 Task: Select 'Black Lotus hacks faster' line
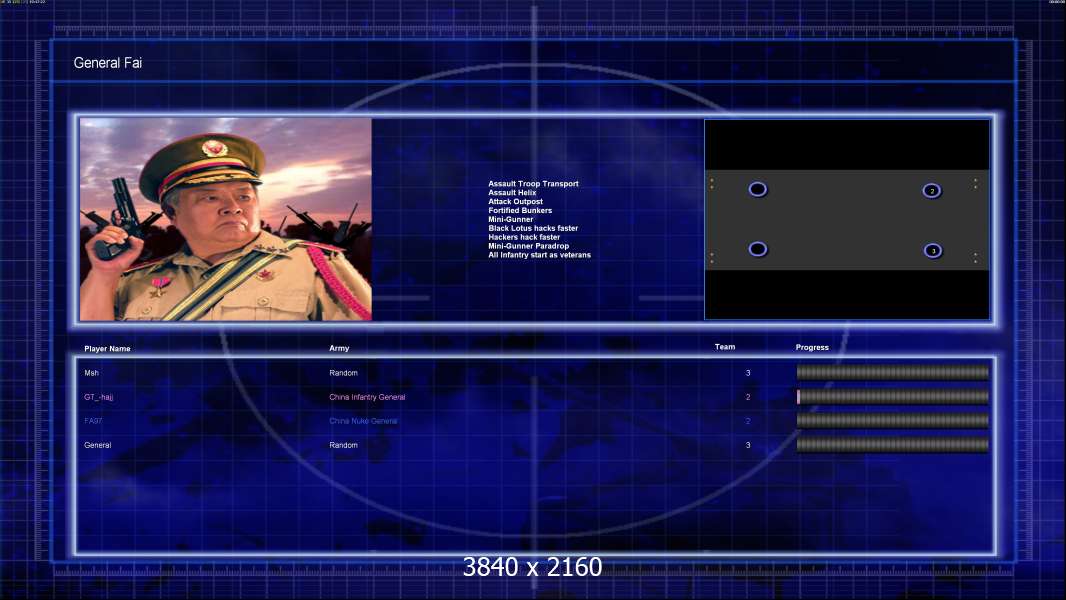(533, 228)
